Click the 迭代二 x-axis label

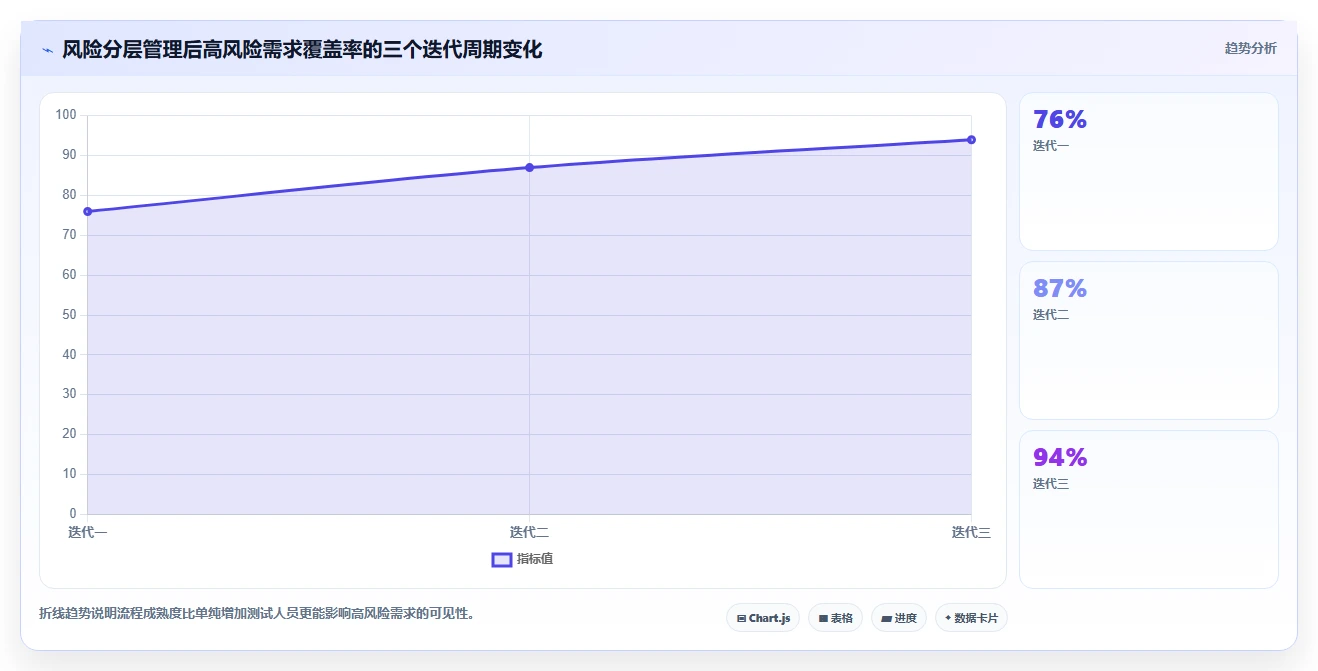click(529, 533)
